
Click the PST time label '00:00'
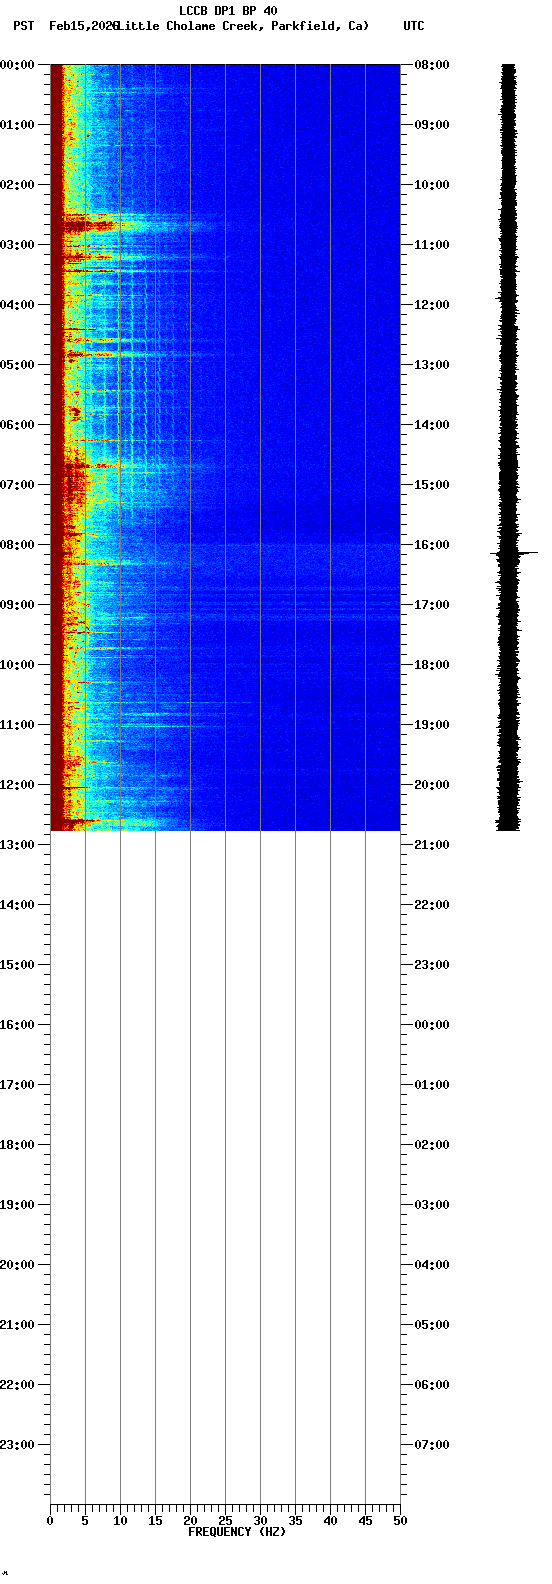coord(17,65)
